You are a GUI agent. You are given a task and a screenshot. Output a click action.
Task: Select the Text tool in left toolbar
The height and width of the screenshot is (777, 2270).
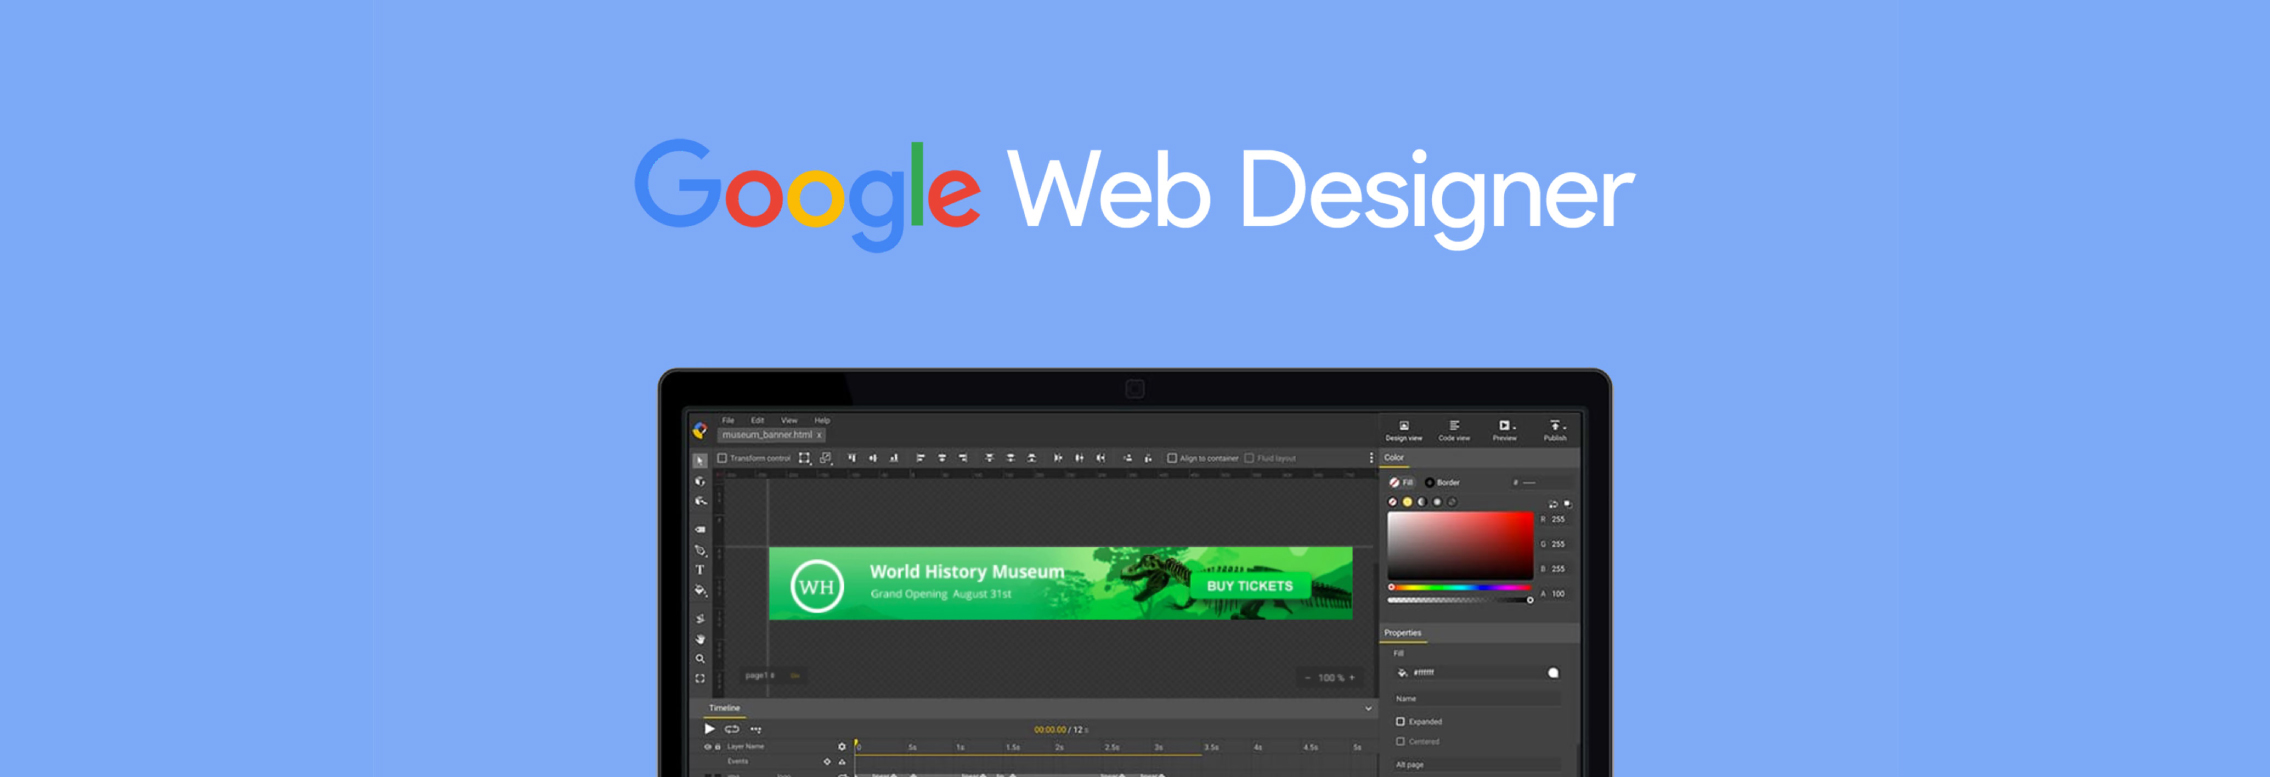pos(700,570)
